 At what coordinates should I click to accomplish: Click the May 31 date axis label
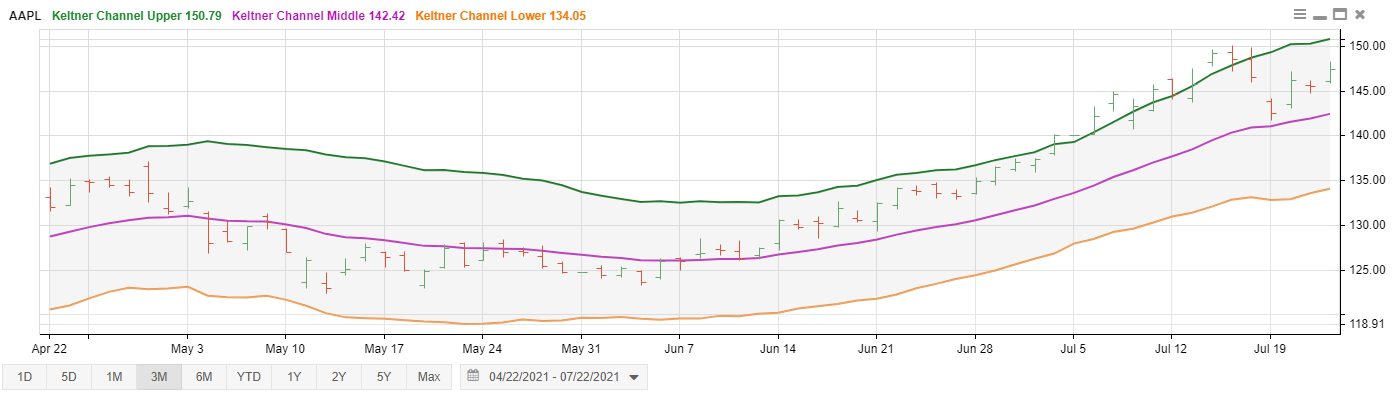click(x=581, y=349)
